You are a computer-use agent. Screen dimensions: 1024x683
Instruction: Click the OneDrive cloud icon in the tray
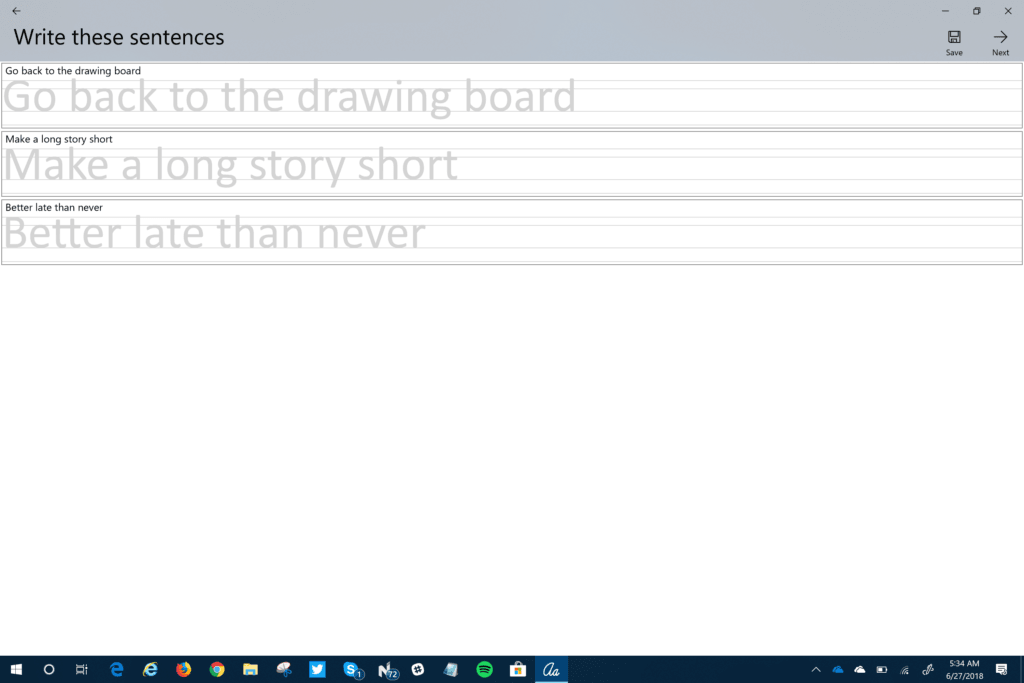click(838, 669)
